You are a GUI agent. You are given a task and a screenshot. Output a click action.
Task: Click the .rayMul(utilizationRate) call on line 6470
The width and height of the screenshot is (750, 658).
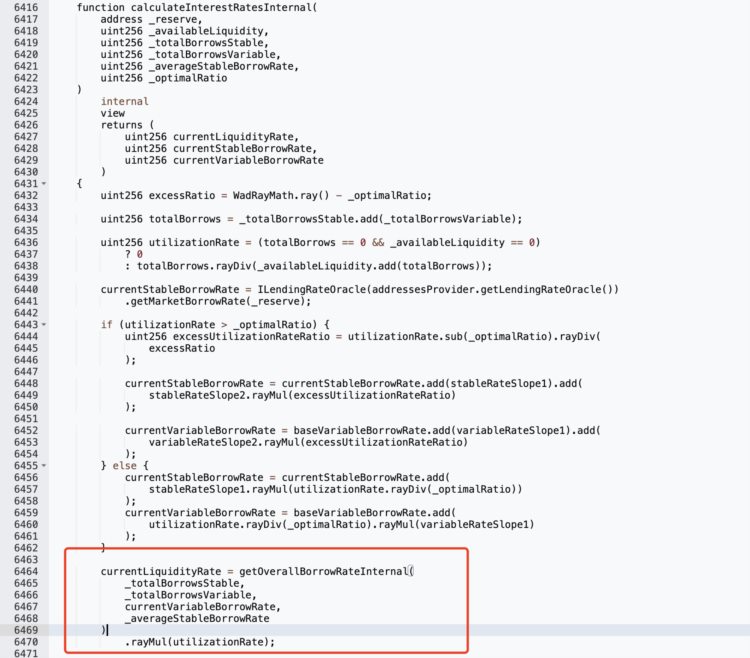(x=199, y=642)
